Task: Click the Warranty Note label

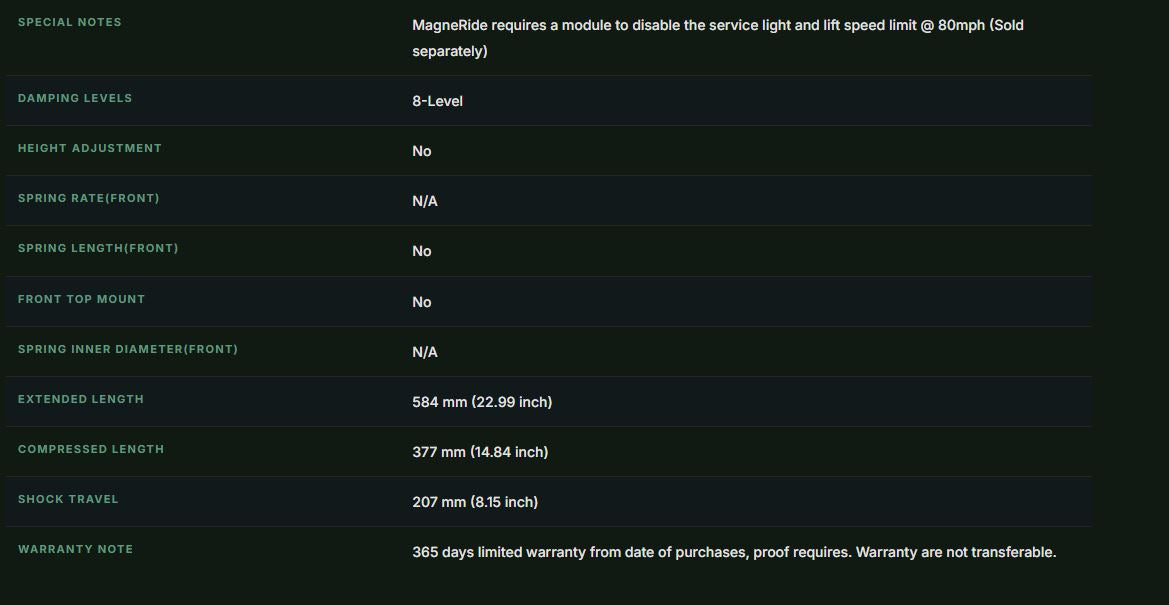Action: (x=75, y=549)
